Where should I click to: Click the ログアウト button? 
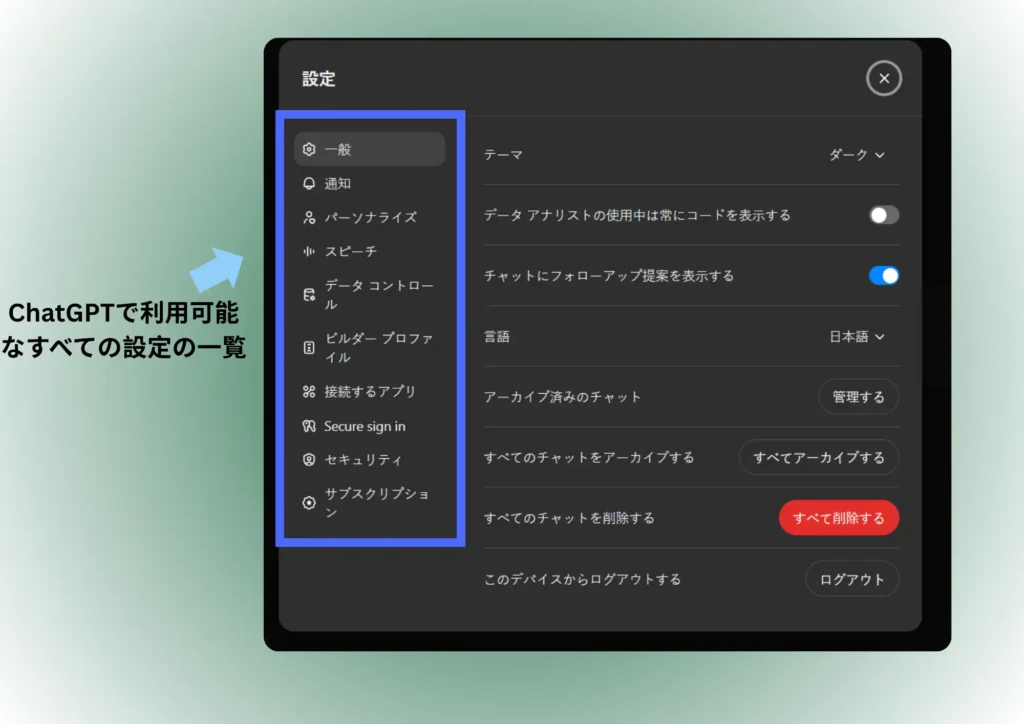tap(852, 579)
